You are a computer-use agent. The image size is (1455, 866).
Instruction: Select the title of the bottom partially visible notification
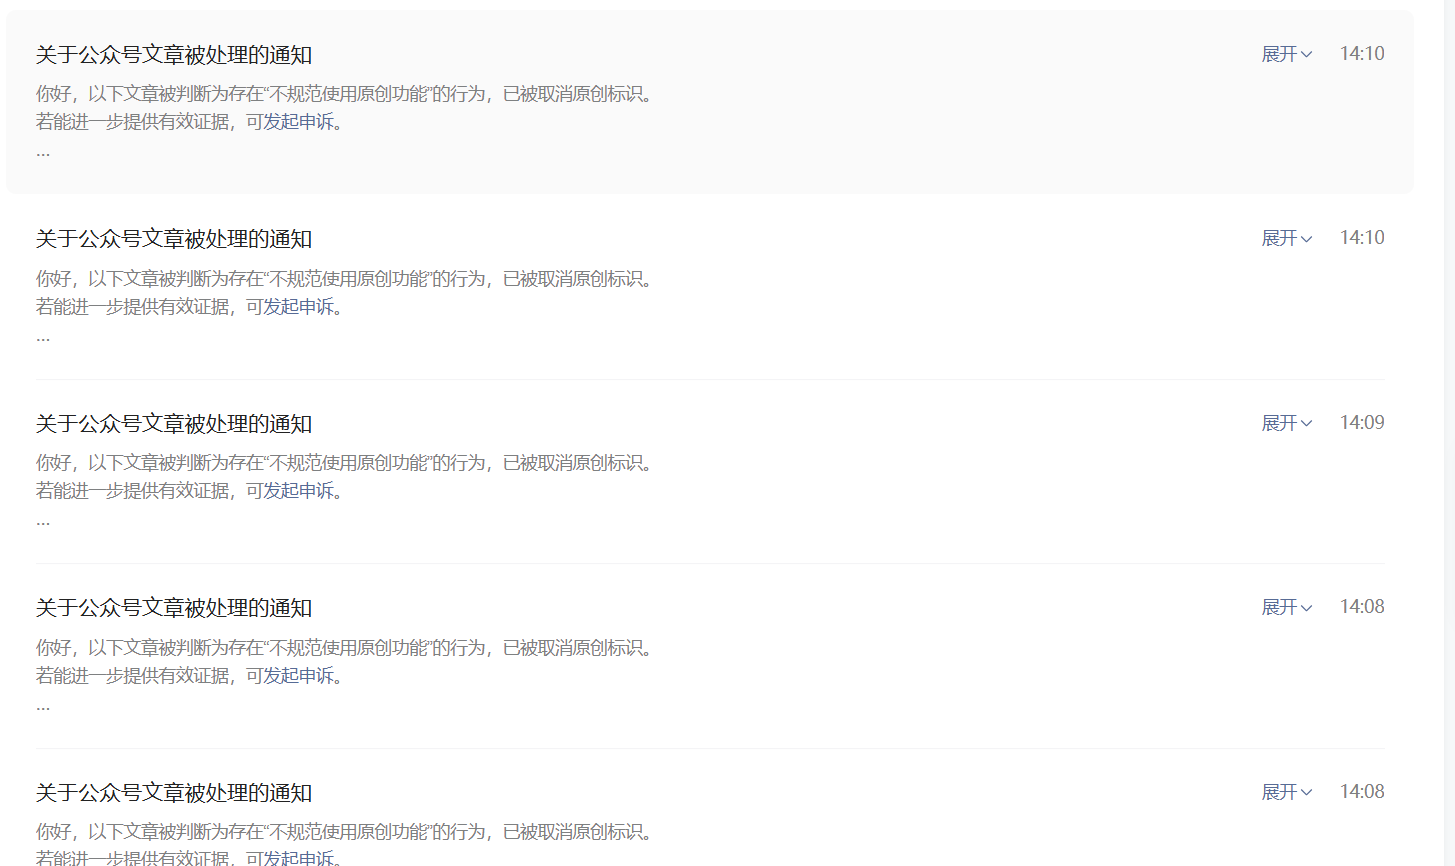click(x=174, y=793)
